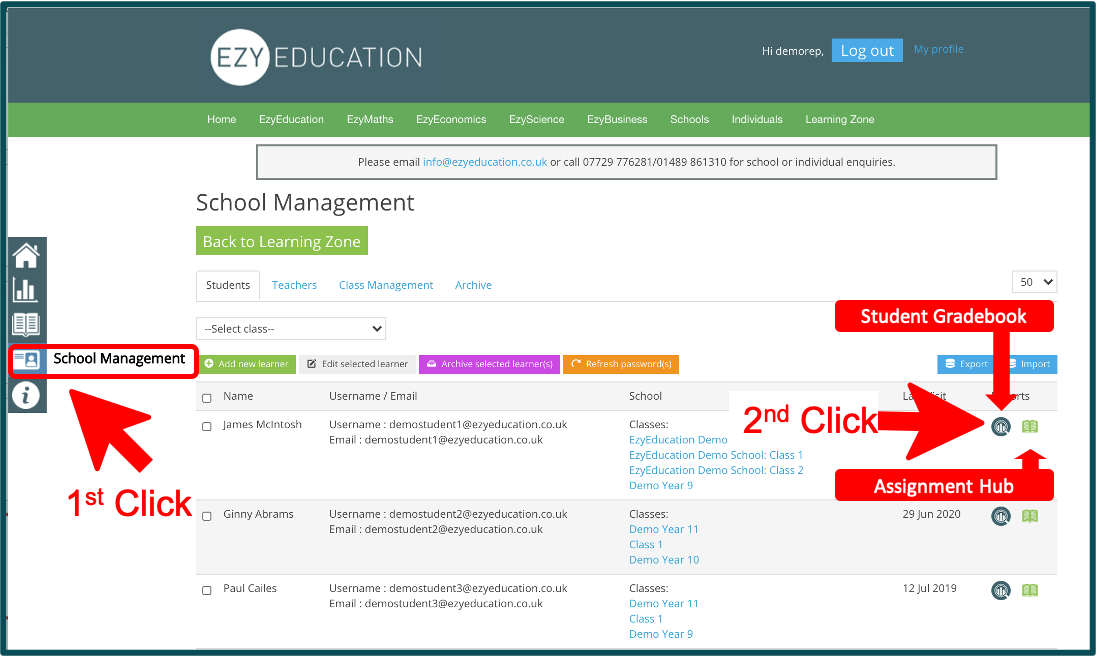Switch to the Students tab
Image resolution: width=1096 pixels, height=656 pixels.
click(228, 285)
